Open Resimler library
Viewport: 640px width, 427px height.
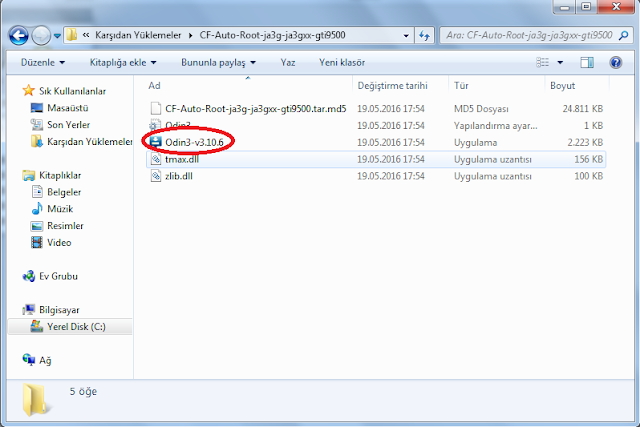(65, 226)
